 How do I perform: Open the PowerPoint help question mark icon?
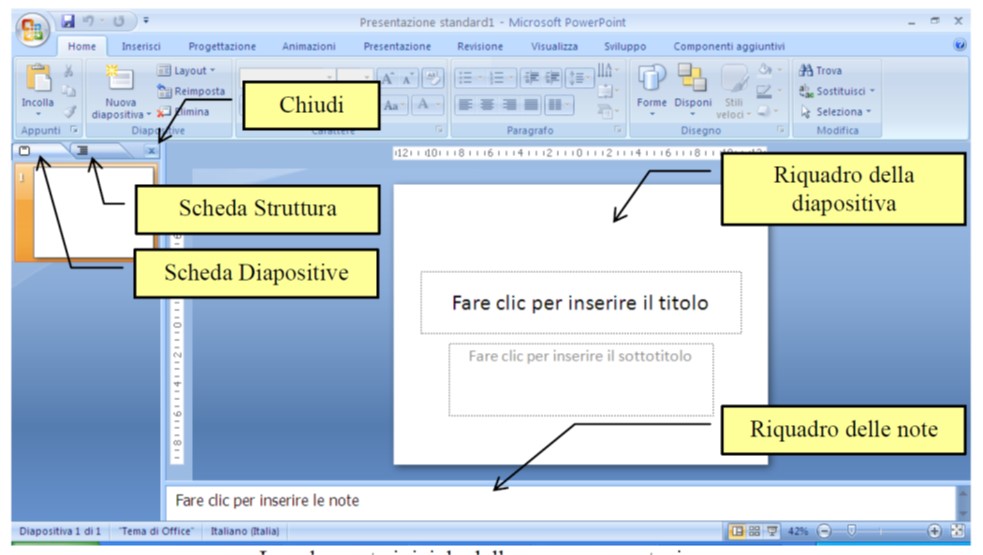pos(959,45)
